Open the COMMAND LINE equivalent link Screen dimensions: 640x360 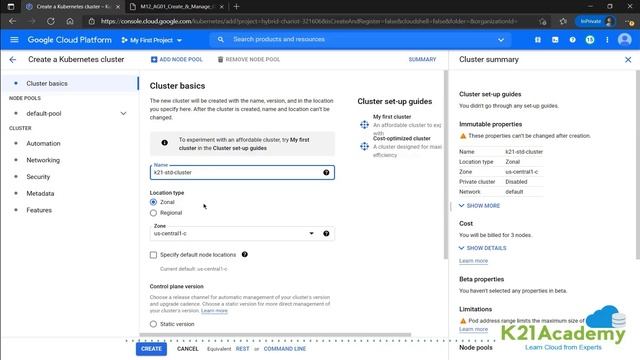click(x=284, y=349)
